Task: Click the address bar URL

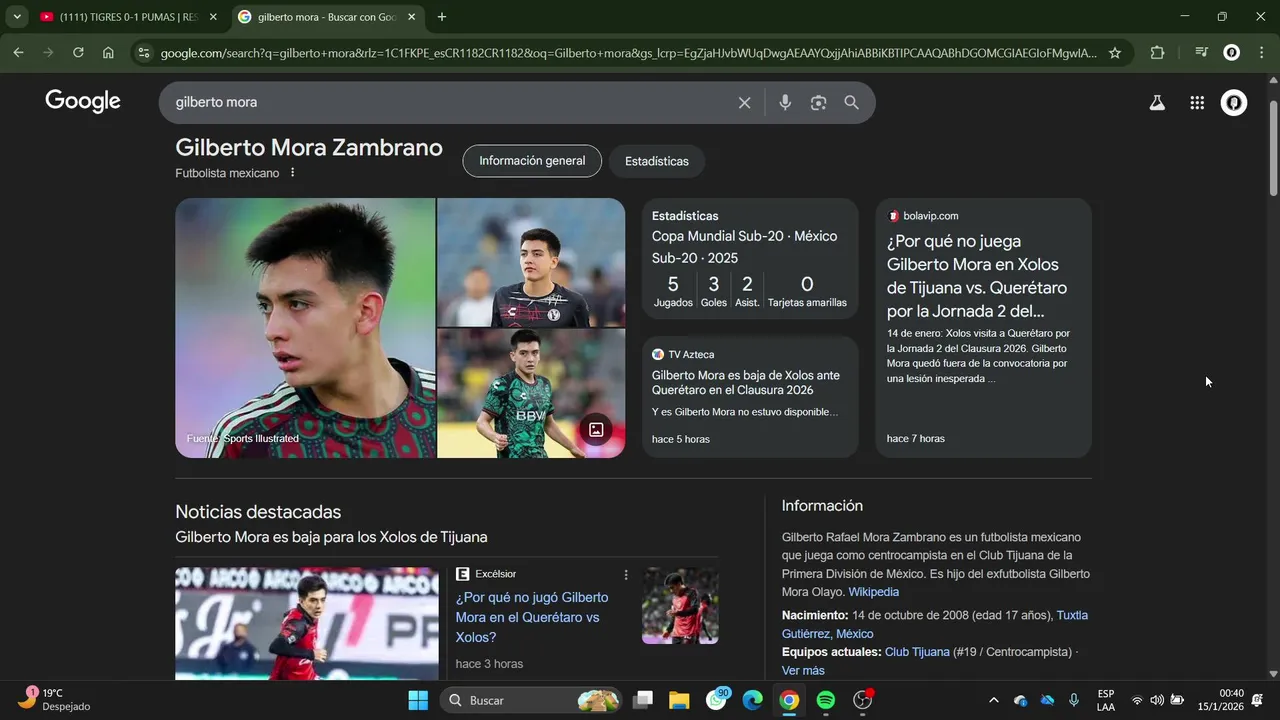Action: [628, 53]
